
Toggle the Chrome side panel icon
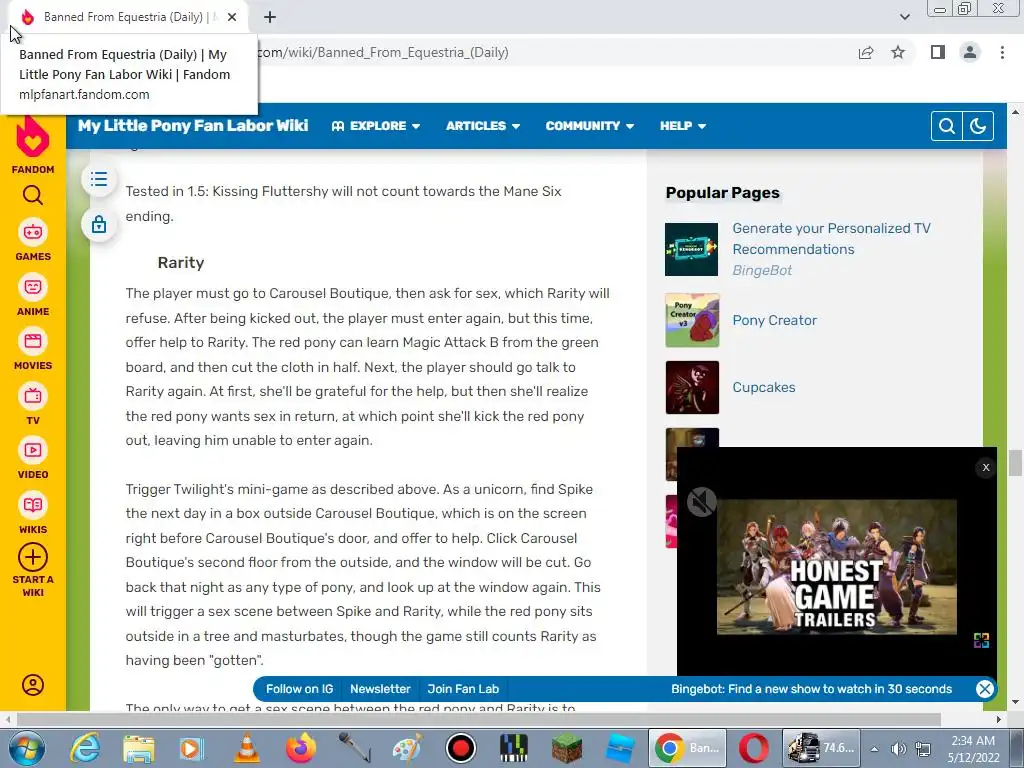point(938,52)
